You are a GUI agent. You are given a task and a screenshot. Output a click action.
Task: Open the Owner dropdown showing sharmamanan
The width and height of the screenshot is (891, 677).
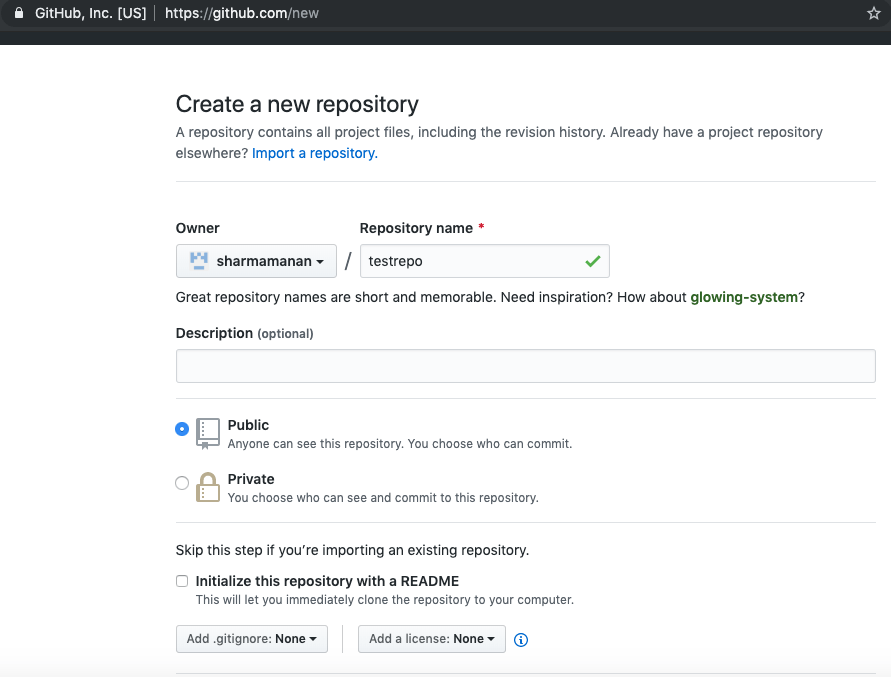point(256,261)
